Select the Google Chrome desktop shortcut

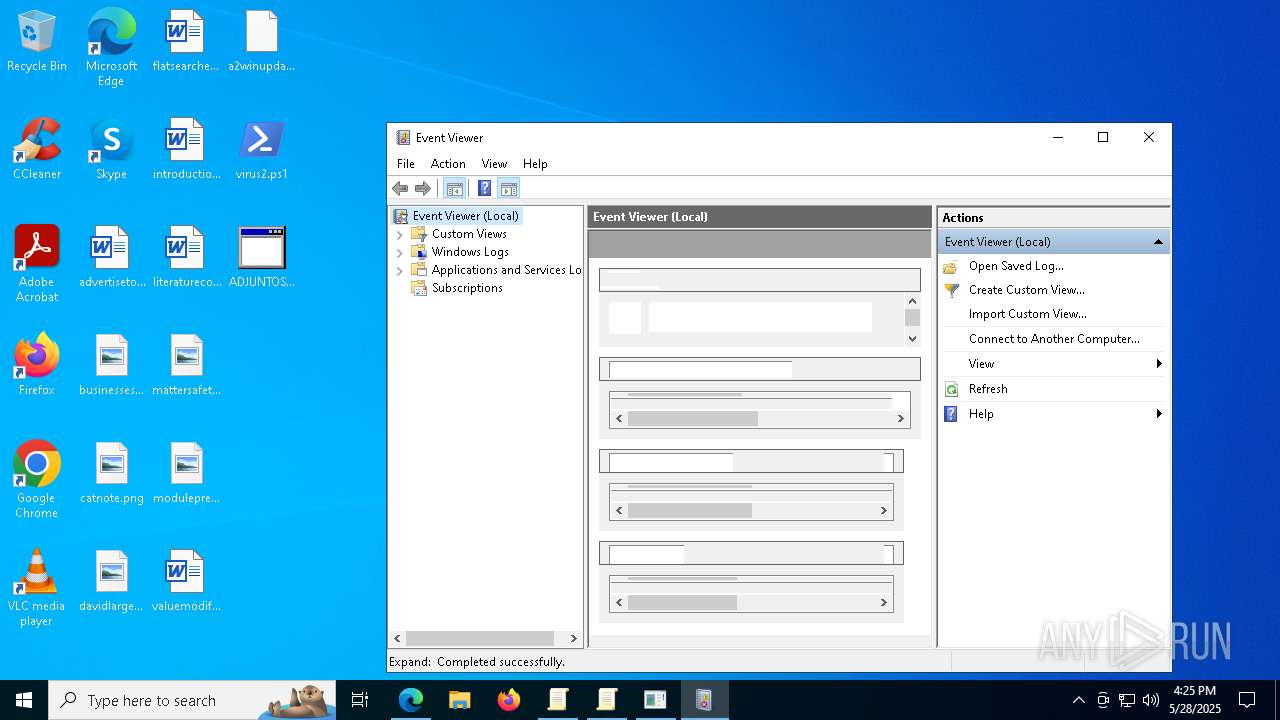tap(37, 479)
